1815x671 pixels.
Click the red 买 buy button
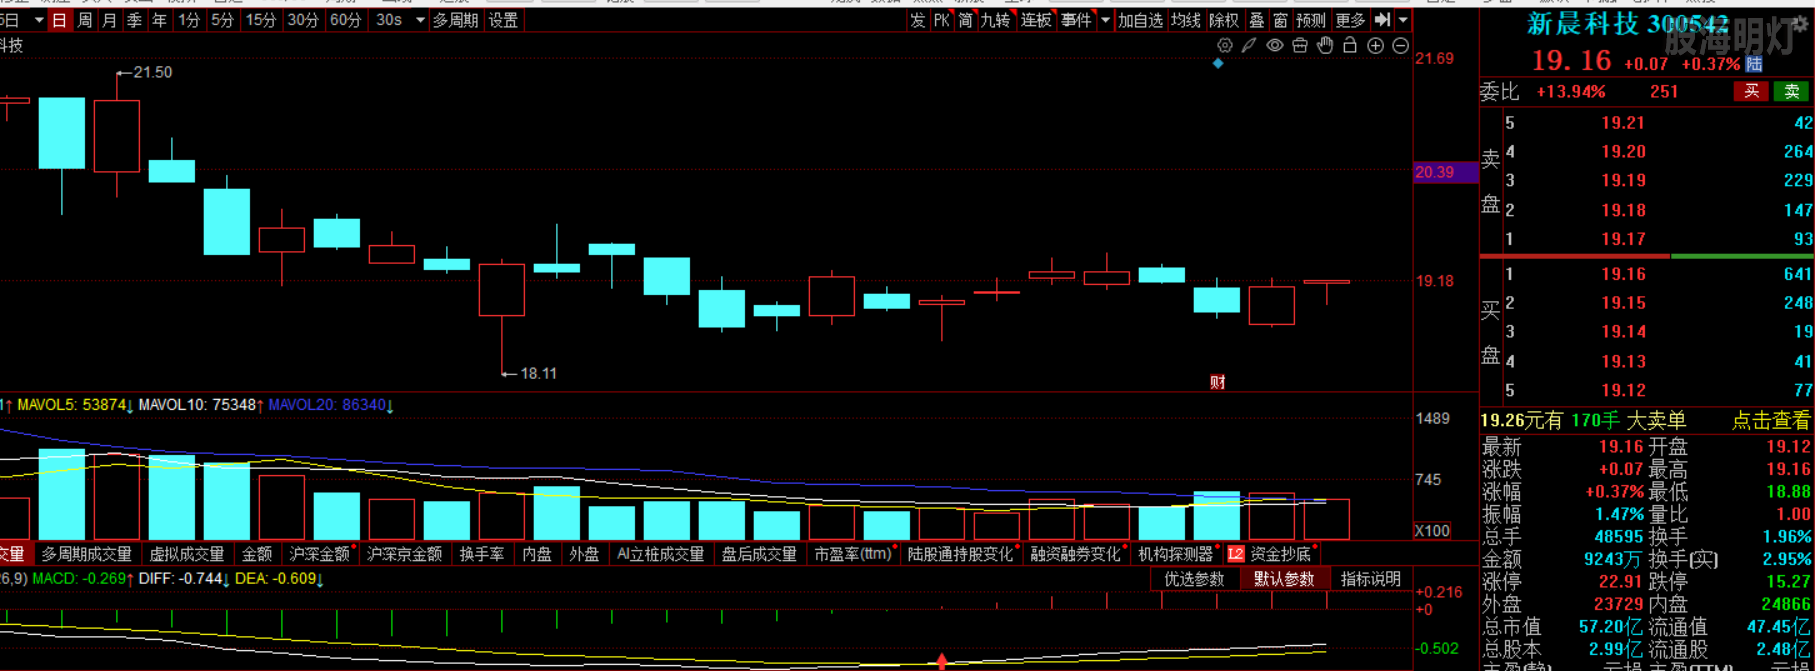click(1751, 92)
